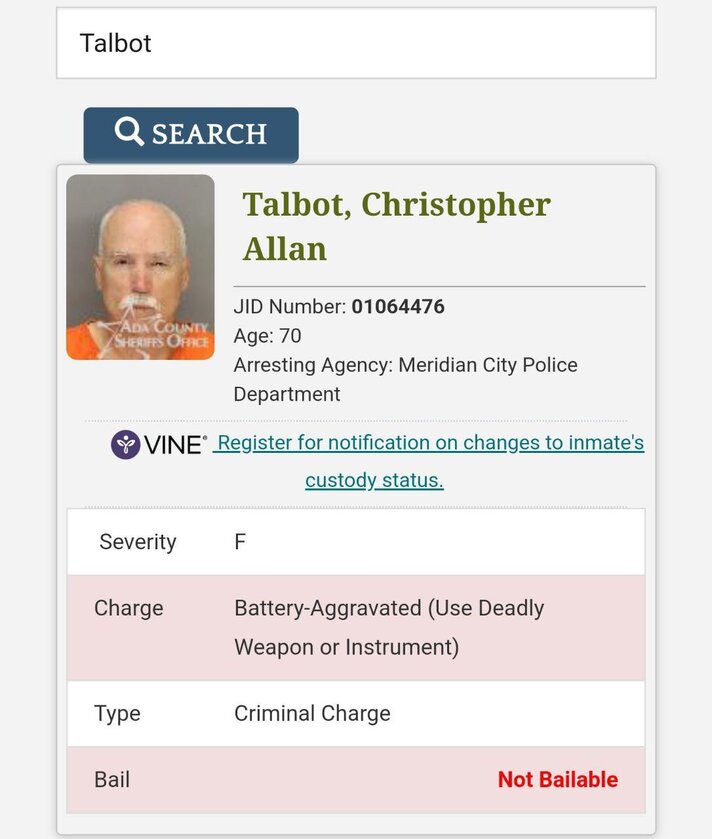
Task: Select the Bail row label
Action: coord(112,780)
